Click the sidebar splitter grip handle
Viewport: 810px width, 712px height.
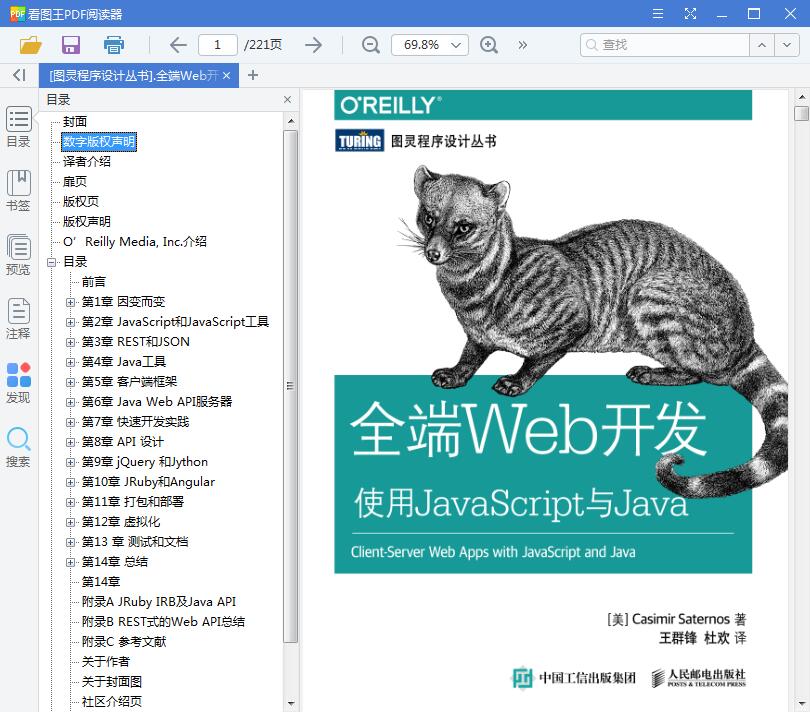(290, 385)
